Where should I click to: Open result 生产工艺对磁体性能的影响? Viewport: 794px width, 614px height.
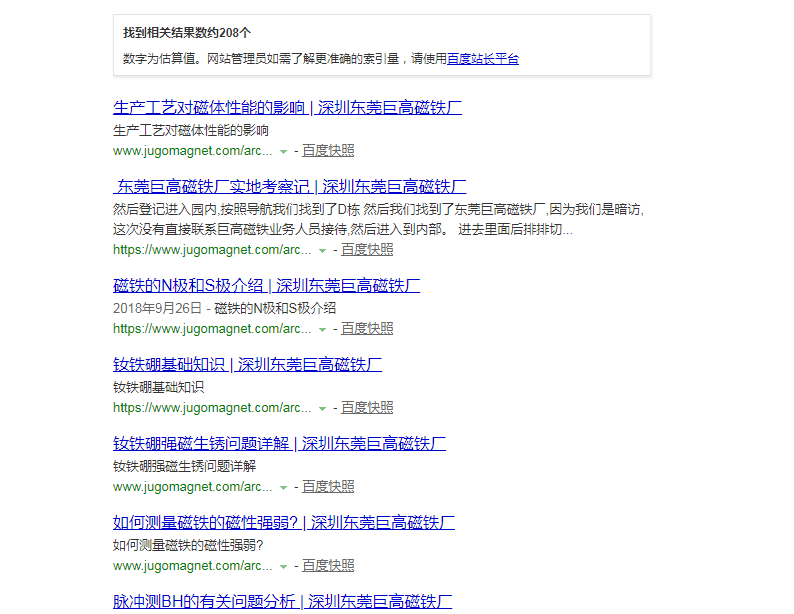click(287, 108)
